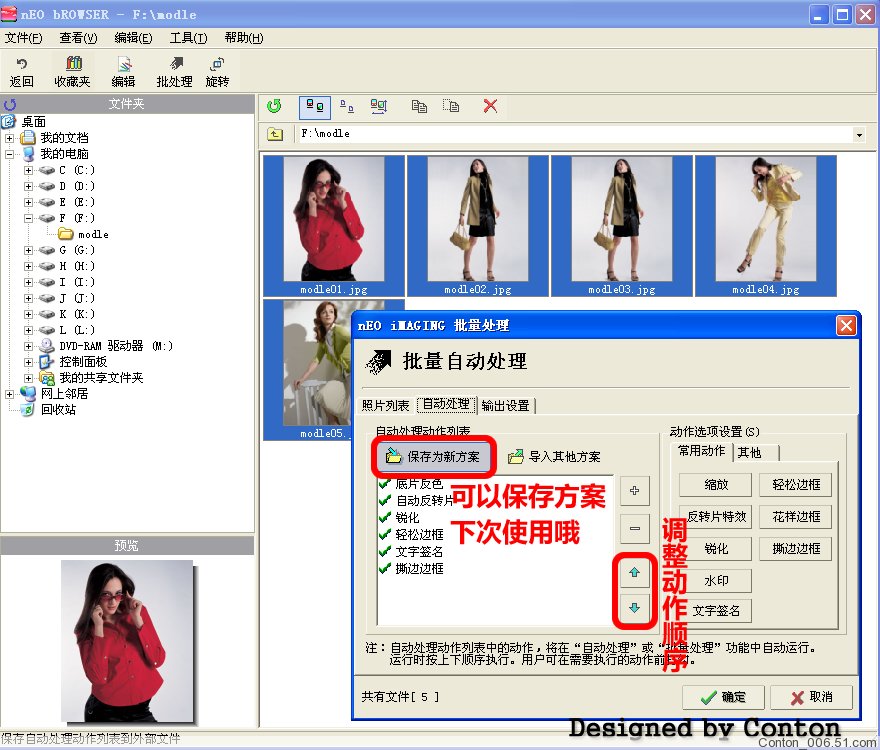Expand the 我的文档 tree node

point(10,138)
